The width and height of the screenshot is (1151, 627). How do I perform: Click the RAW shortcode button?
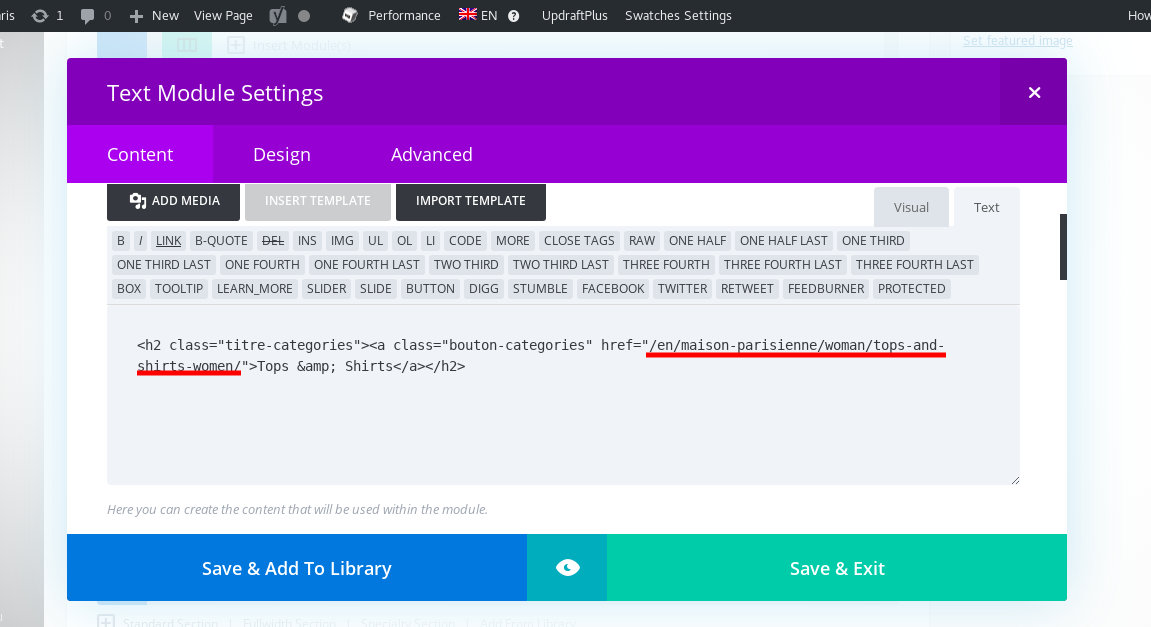click(642, 241)
